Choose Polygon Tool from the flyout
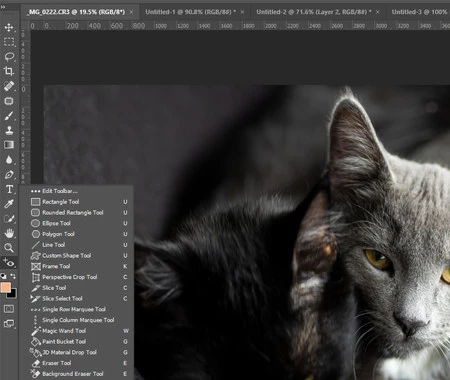This screenshot has width=450, height=380. pyautogui.click(x=77, y=234)
